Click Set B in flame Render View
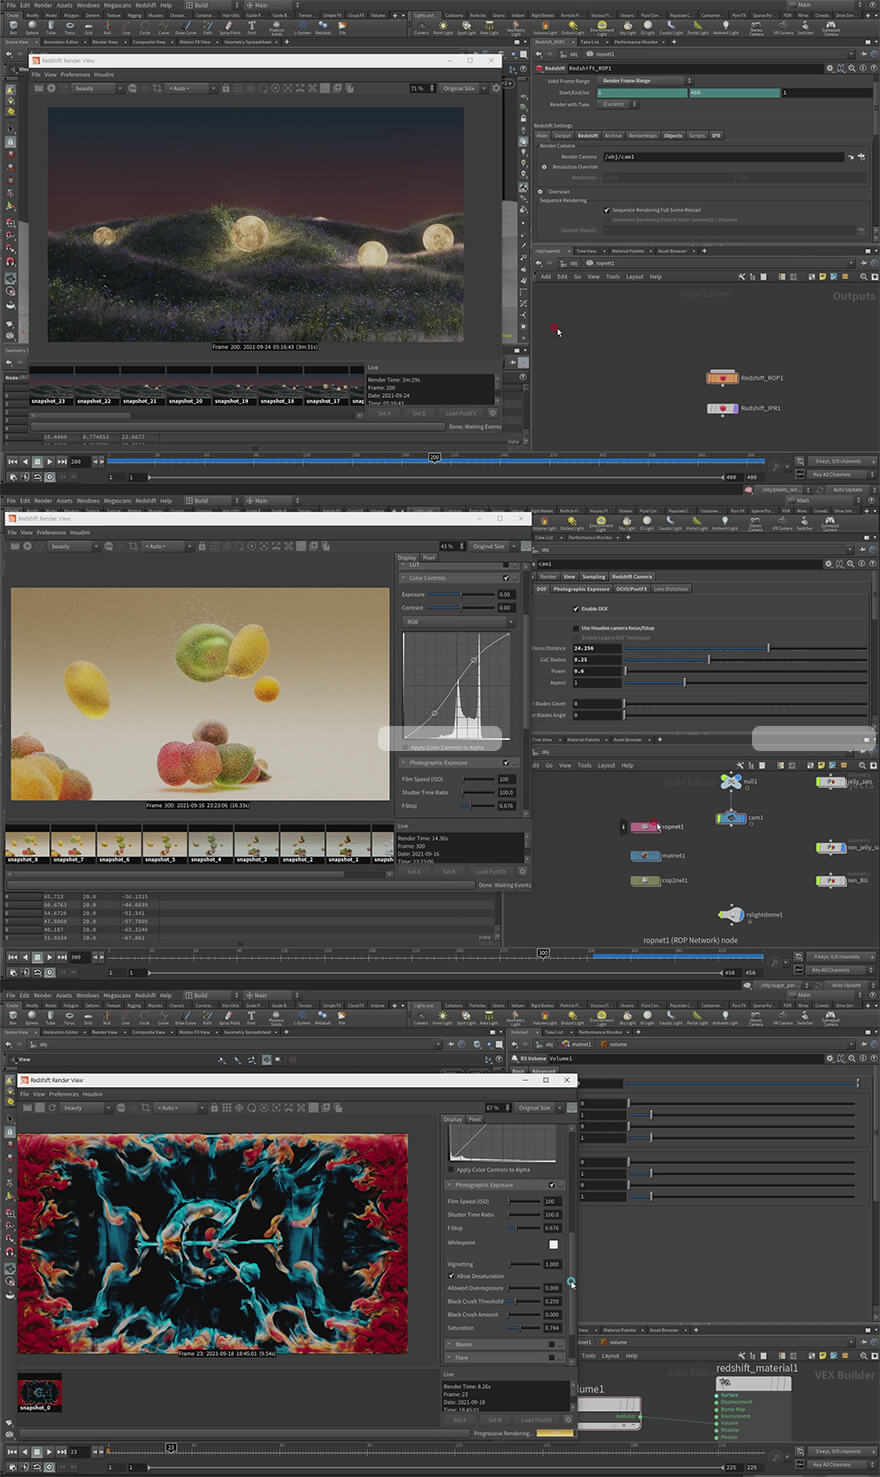880x1477 pixels. [x=494, y=1419]
